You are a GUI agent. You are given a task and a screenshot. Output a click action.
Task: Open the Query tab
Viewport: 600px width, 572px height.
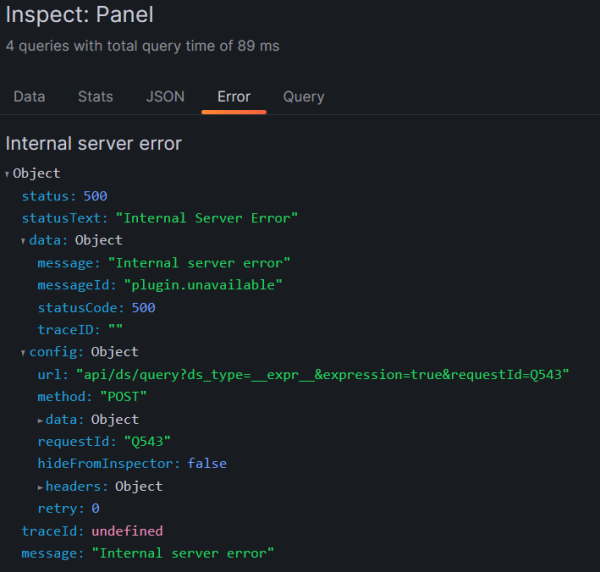pyautogui.click(x=303, y=97)
